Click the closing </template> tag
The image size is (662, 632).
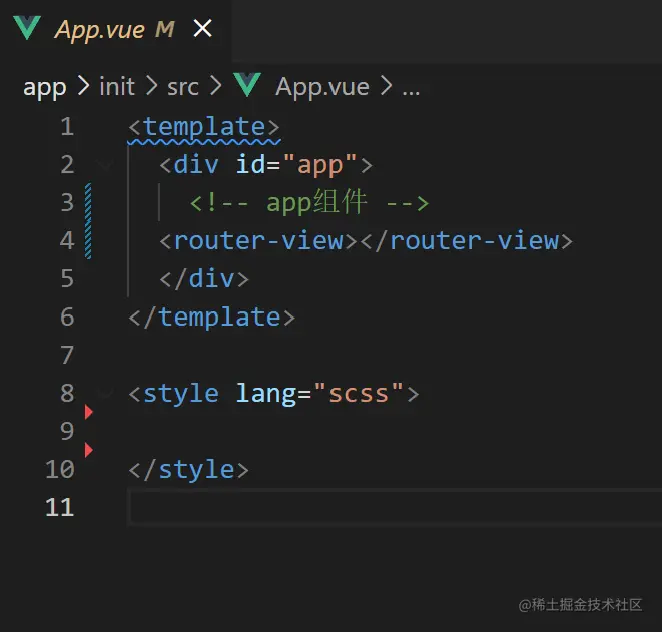212,317
